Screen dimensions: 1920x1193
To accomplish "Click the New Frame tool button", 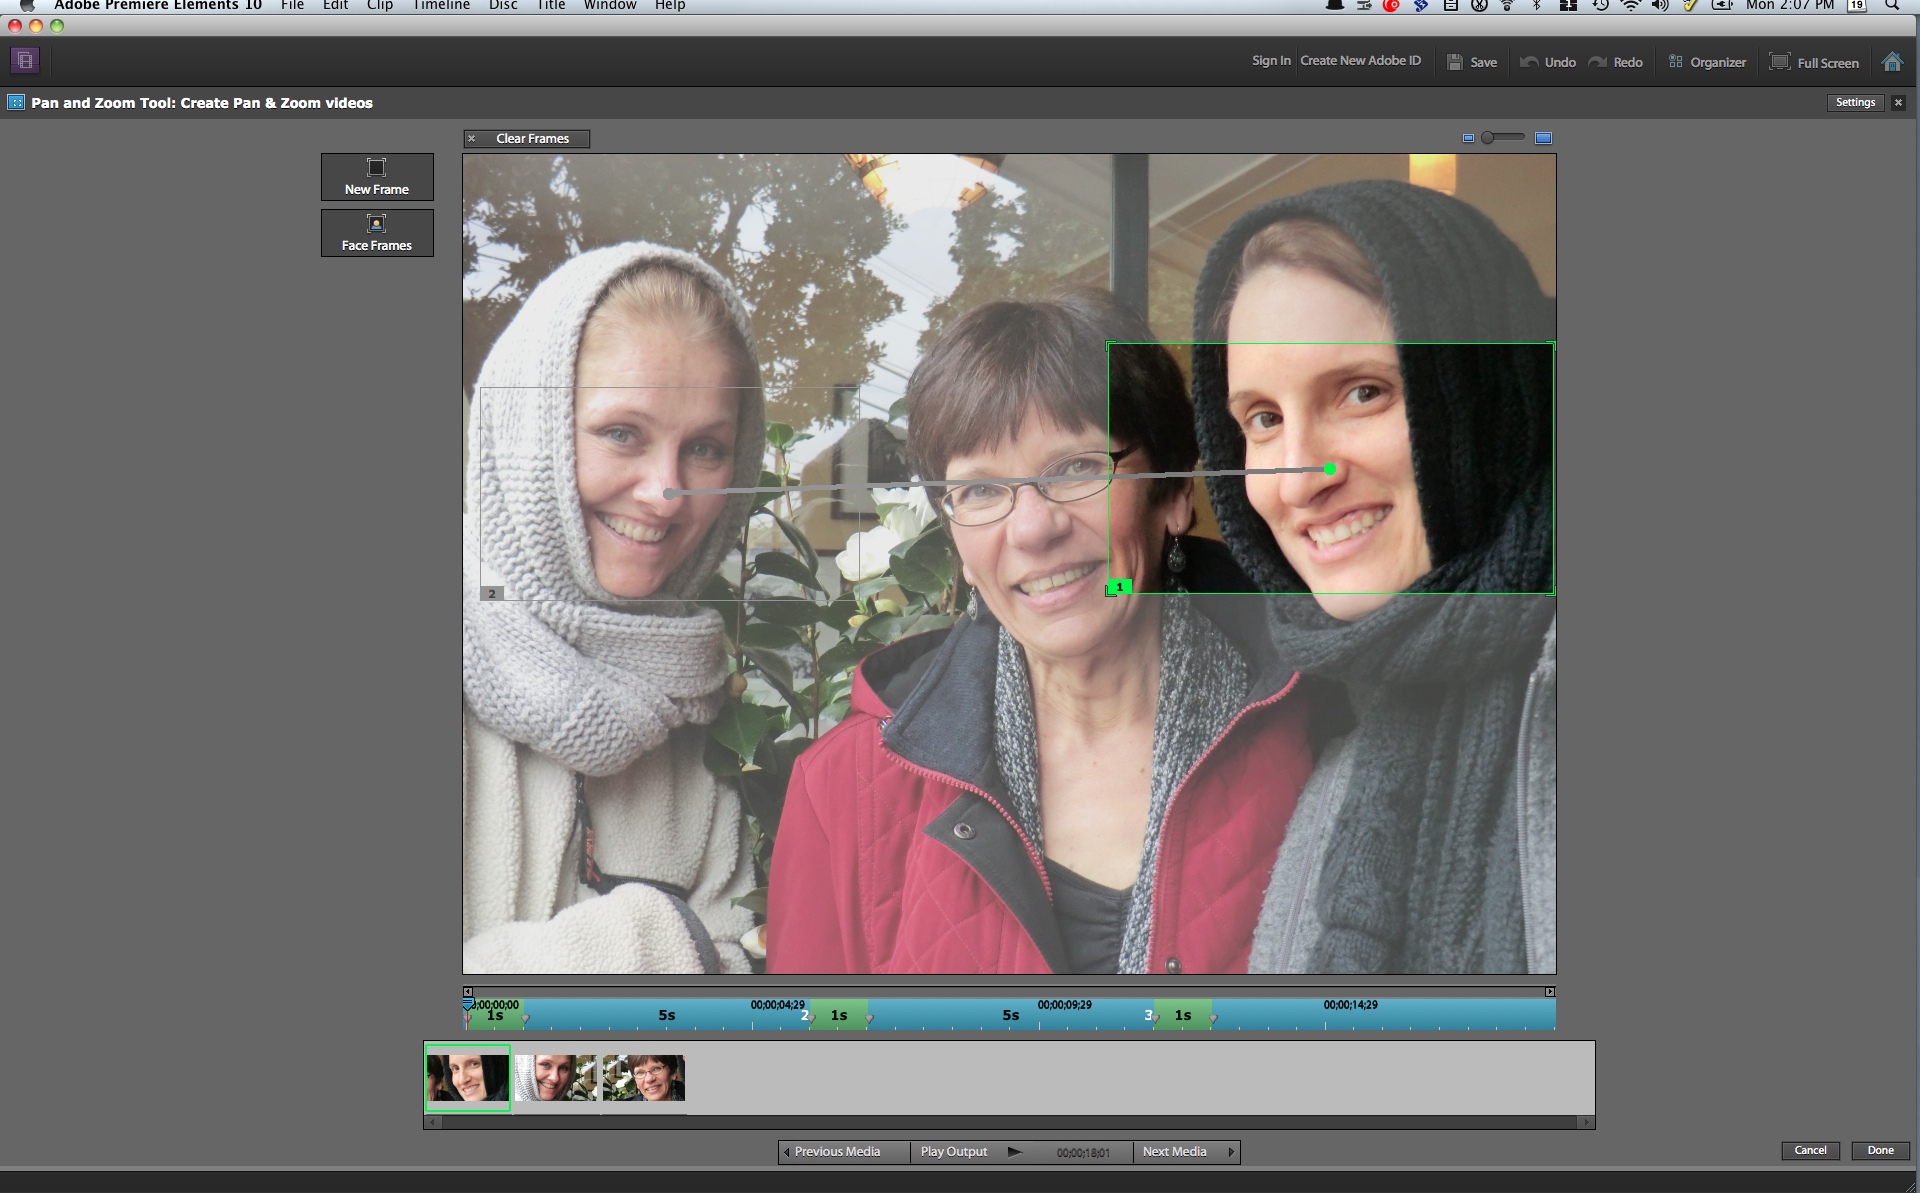I will point(377,177).
